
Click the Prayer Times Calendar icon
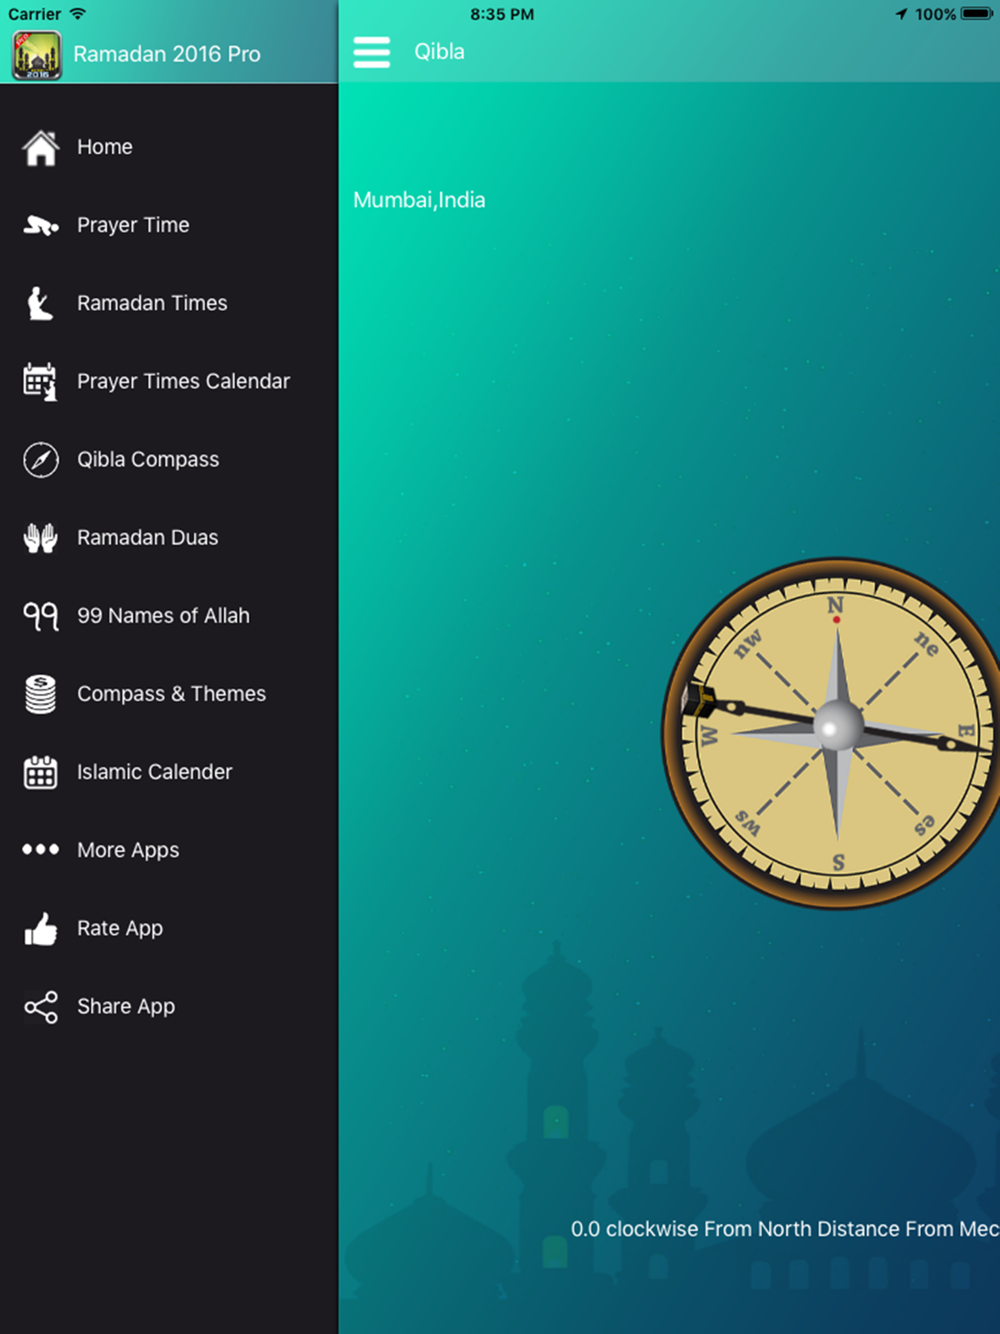(41, 381)
